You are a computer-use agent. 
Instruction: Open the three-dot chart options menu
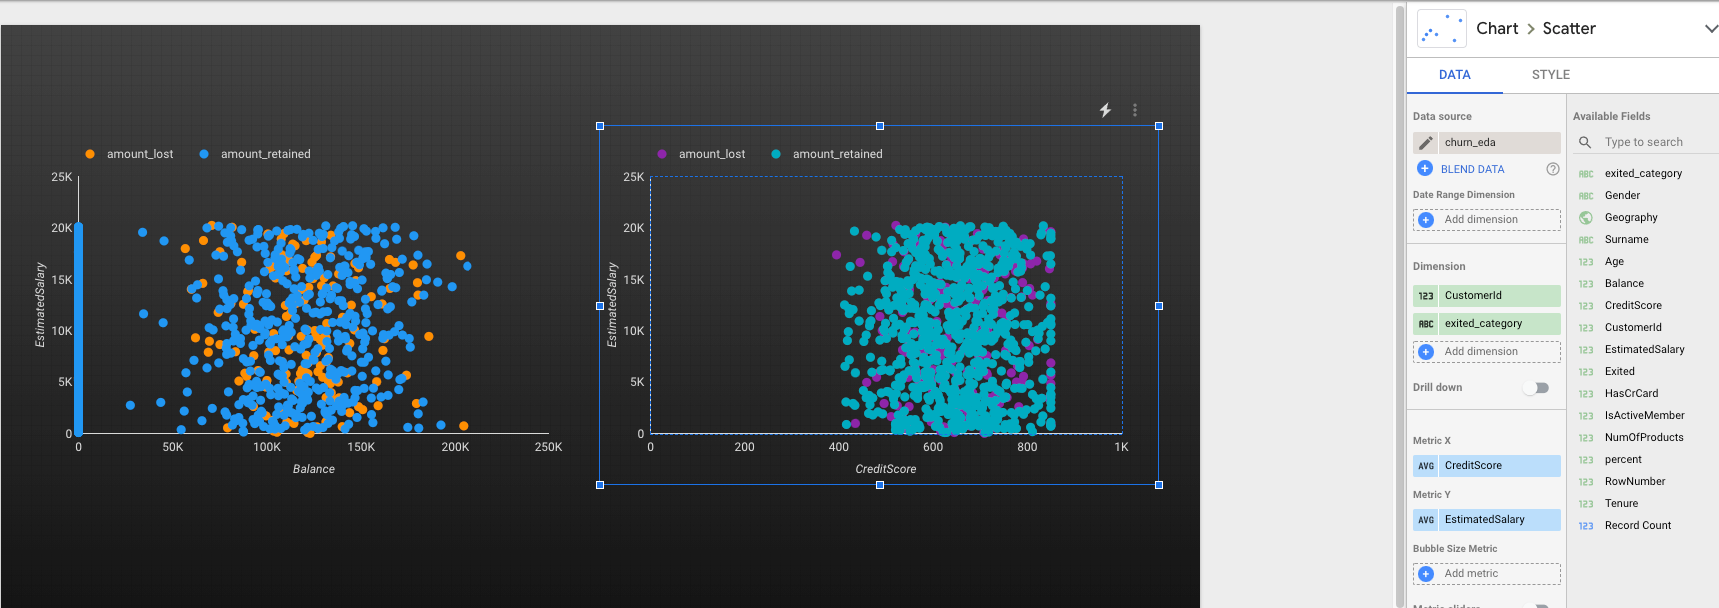(x=1135, y=110)
